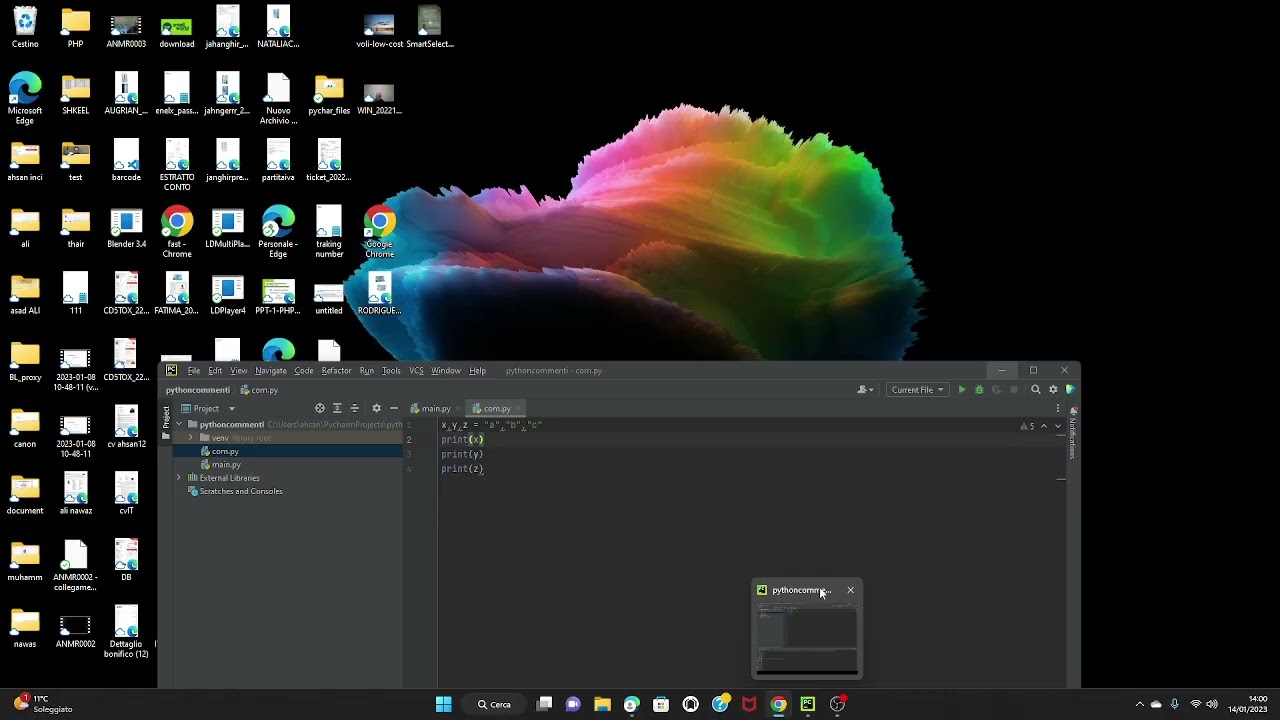1280x720 pixels.
Task: Open Google Chrome desktop shortcut
Action: click(379, 232)
